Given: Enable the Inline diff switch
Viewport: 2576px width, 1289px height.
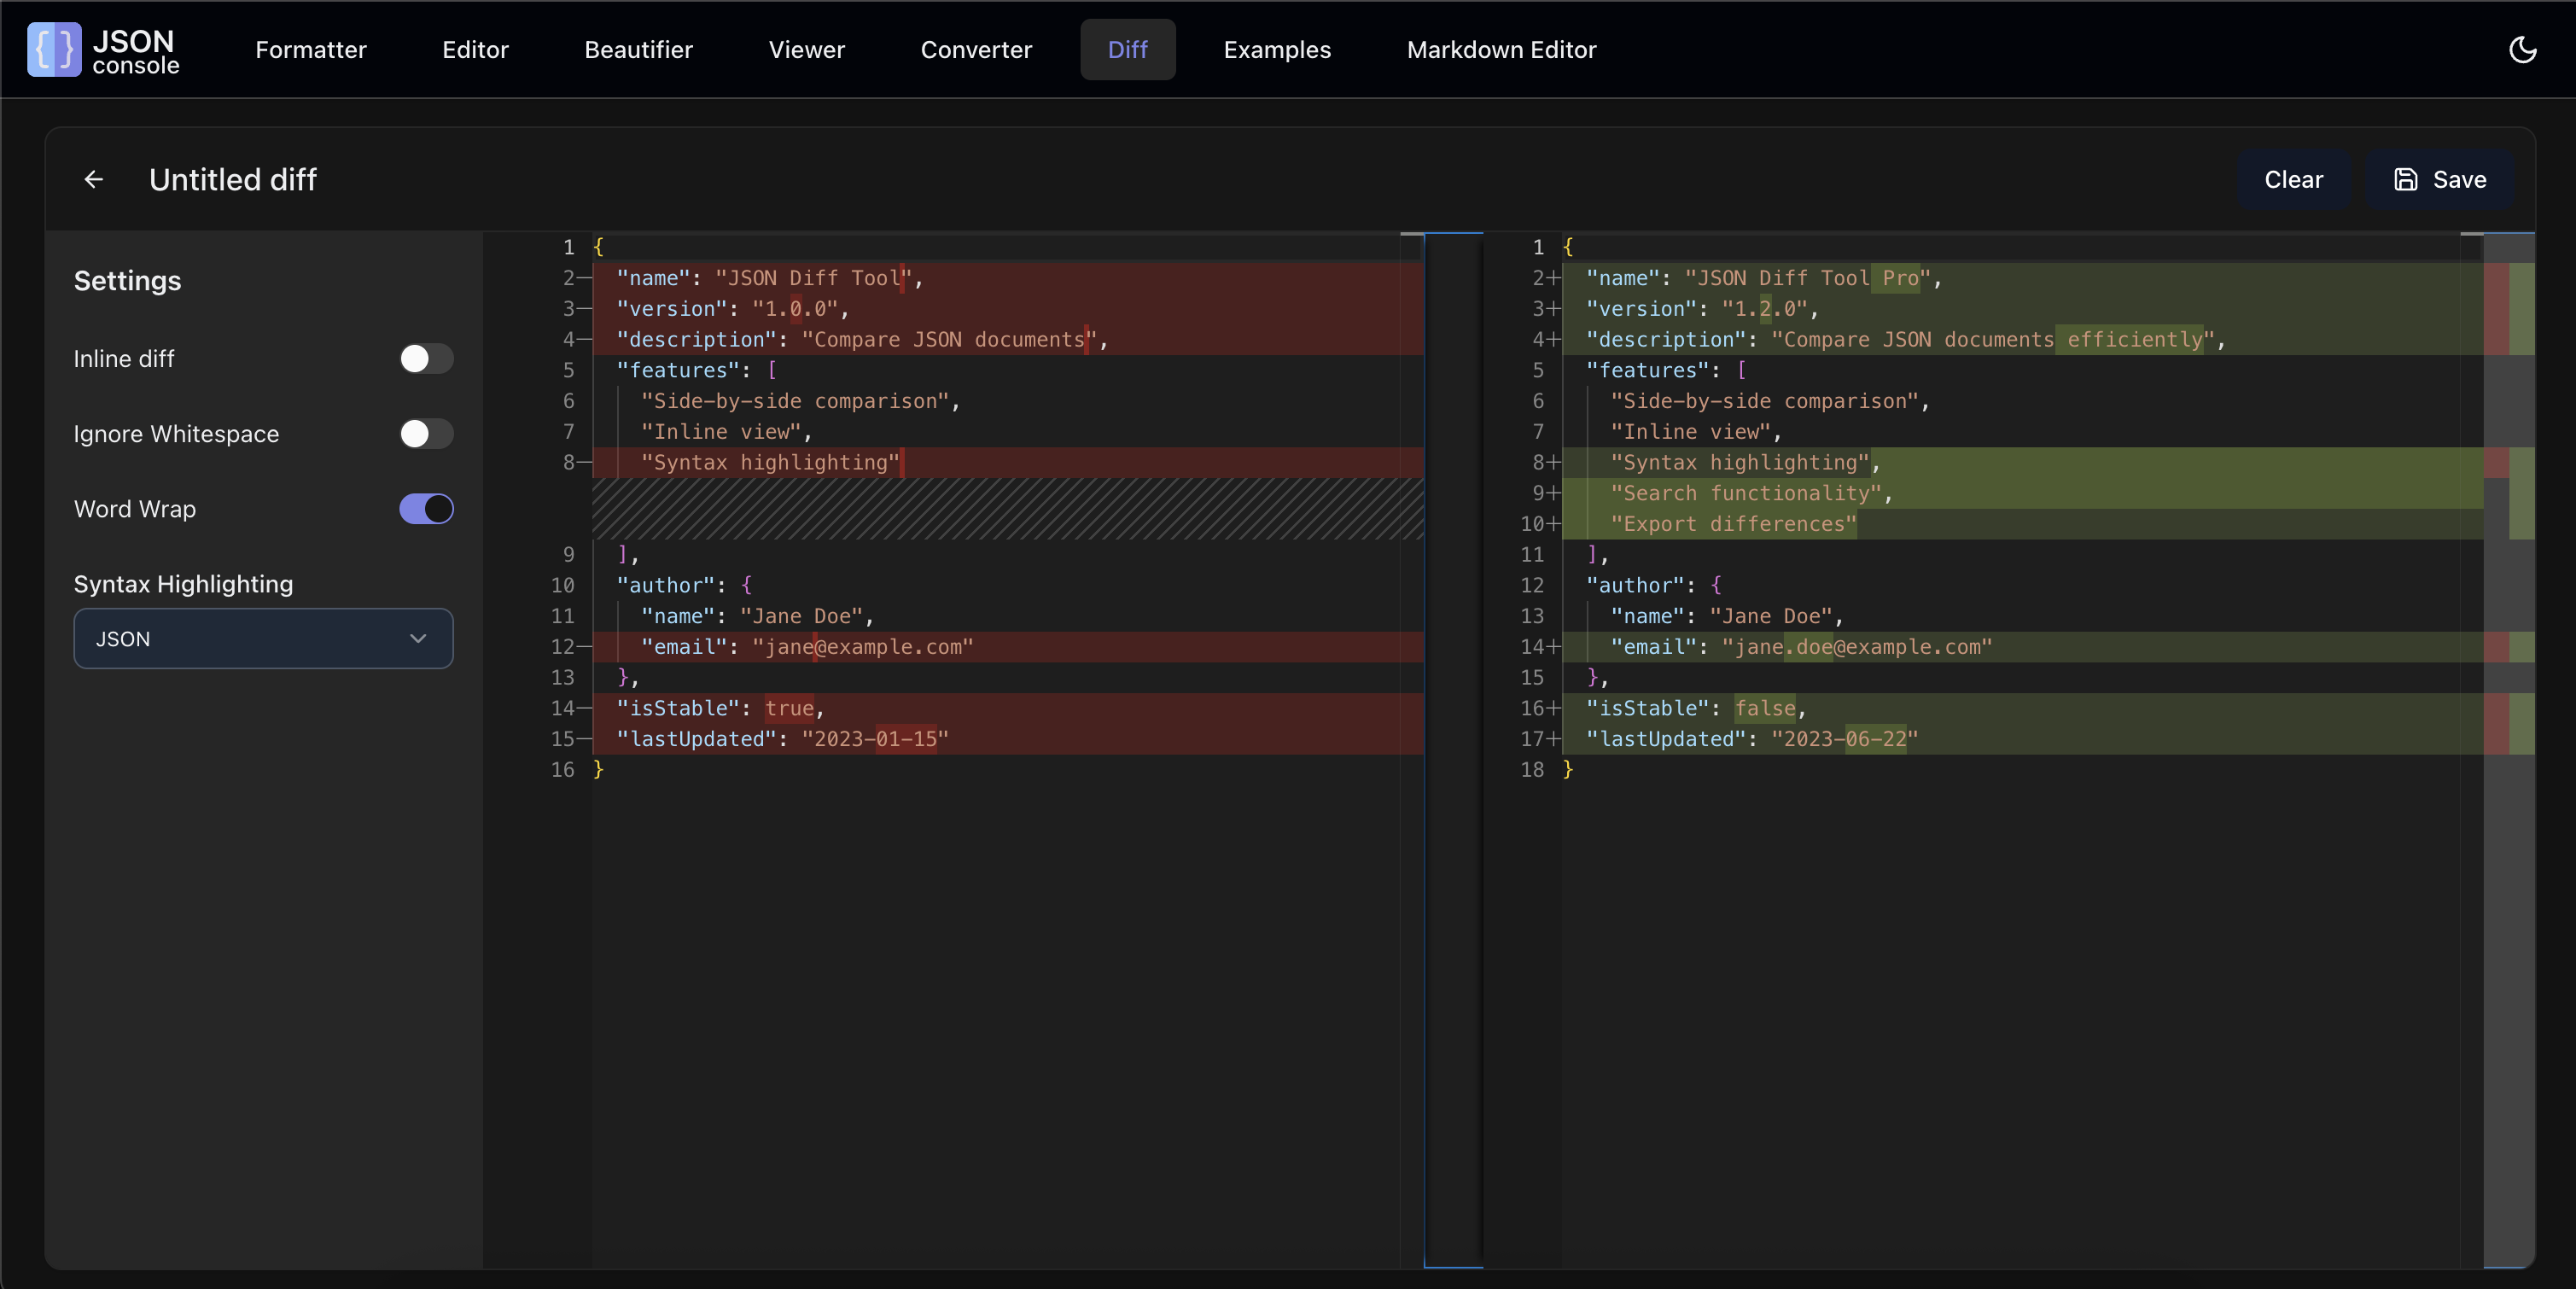Looking at the screenshot, I should pos(426,358).
